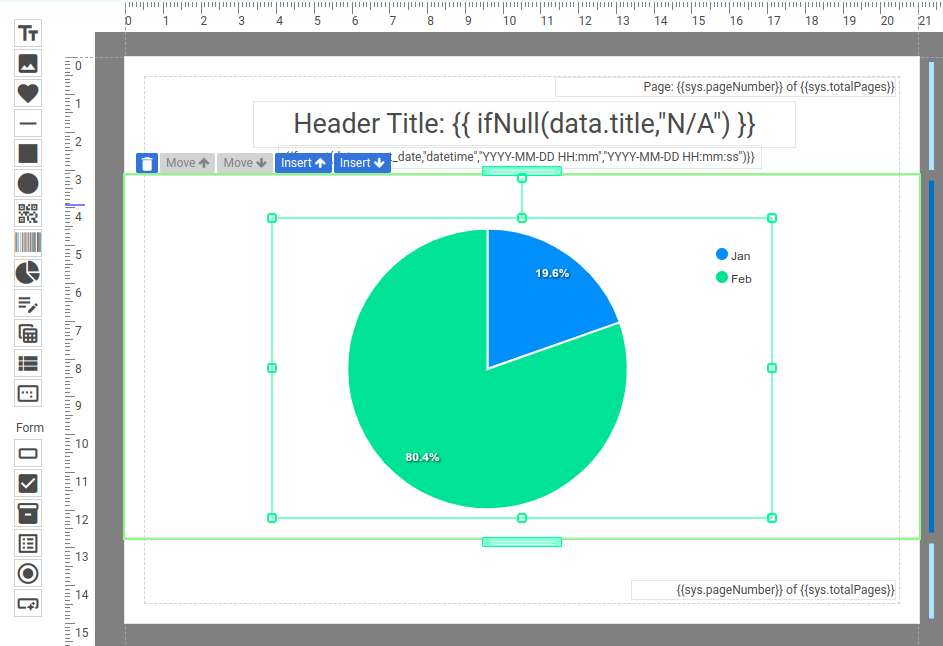Click the trash delete section icon

(147, 163)
